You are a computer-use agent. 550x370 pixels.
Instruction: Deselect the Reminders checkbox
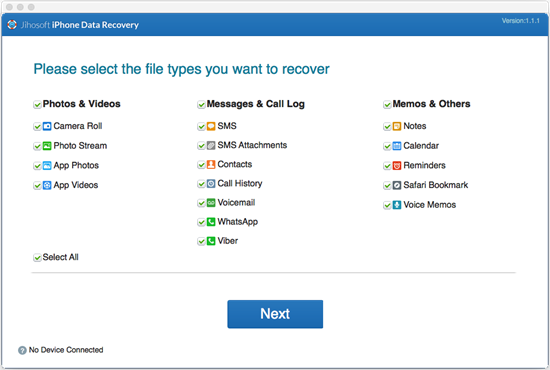pyautogui.click(x=387, y=166)
